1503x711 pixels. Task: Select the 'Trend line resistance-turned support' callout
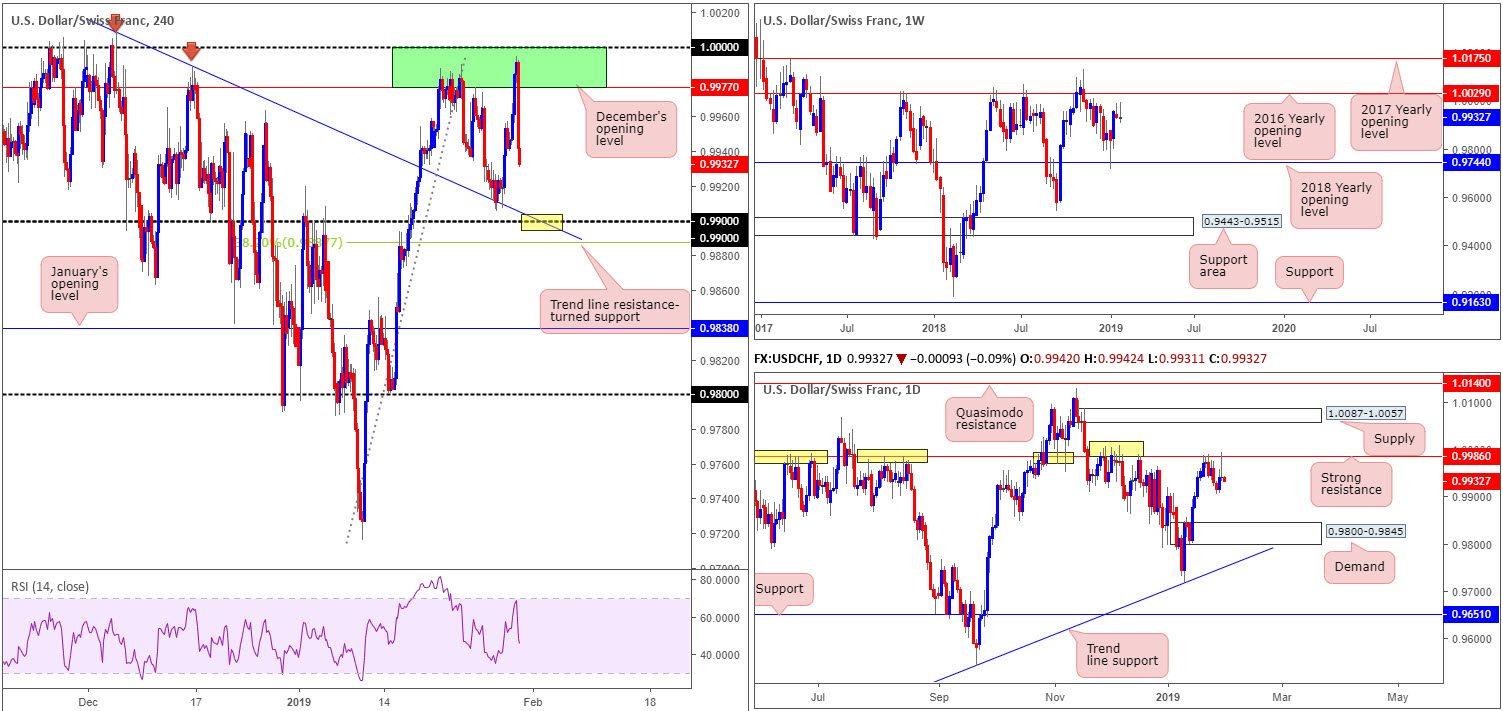614,311
